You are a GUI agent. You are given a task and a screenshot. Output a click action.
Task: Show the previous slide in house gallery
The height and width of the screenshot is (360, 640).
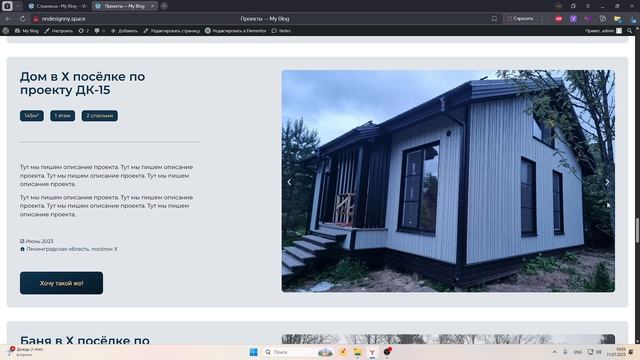pyautogui.click(x=289, y=182)
